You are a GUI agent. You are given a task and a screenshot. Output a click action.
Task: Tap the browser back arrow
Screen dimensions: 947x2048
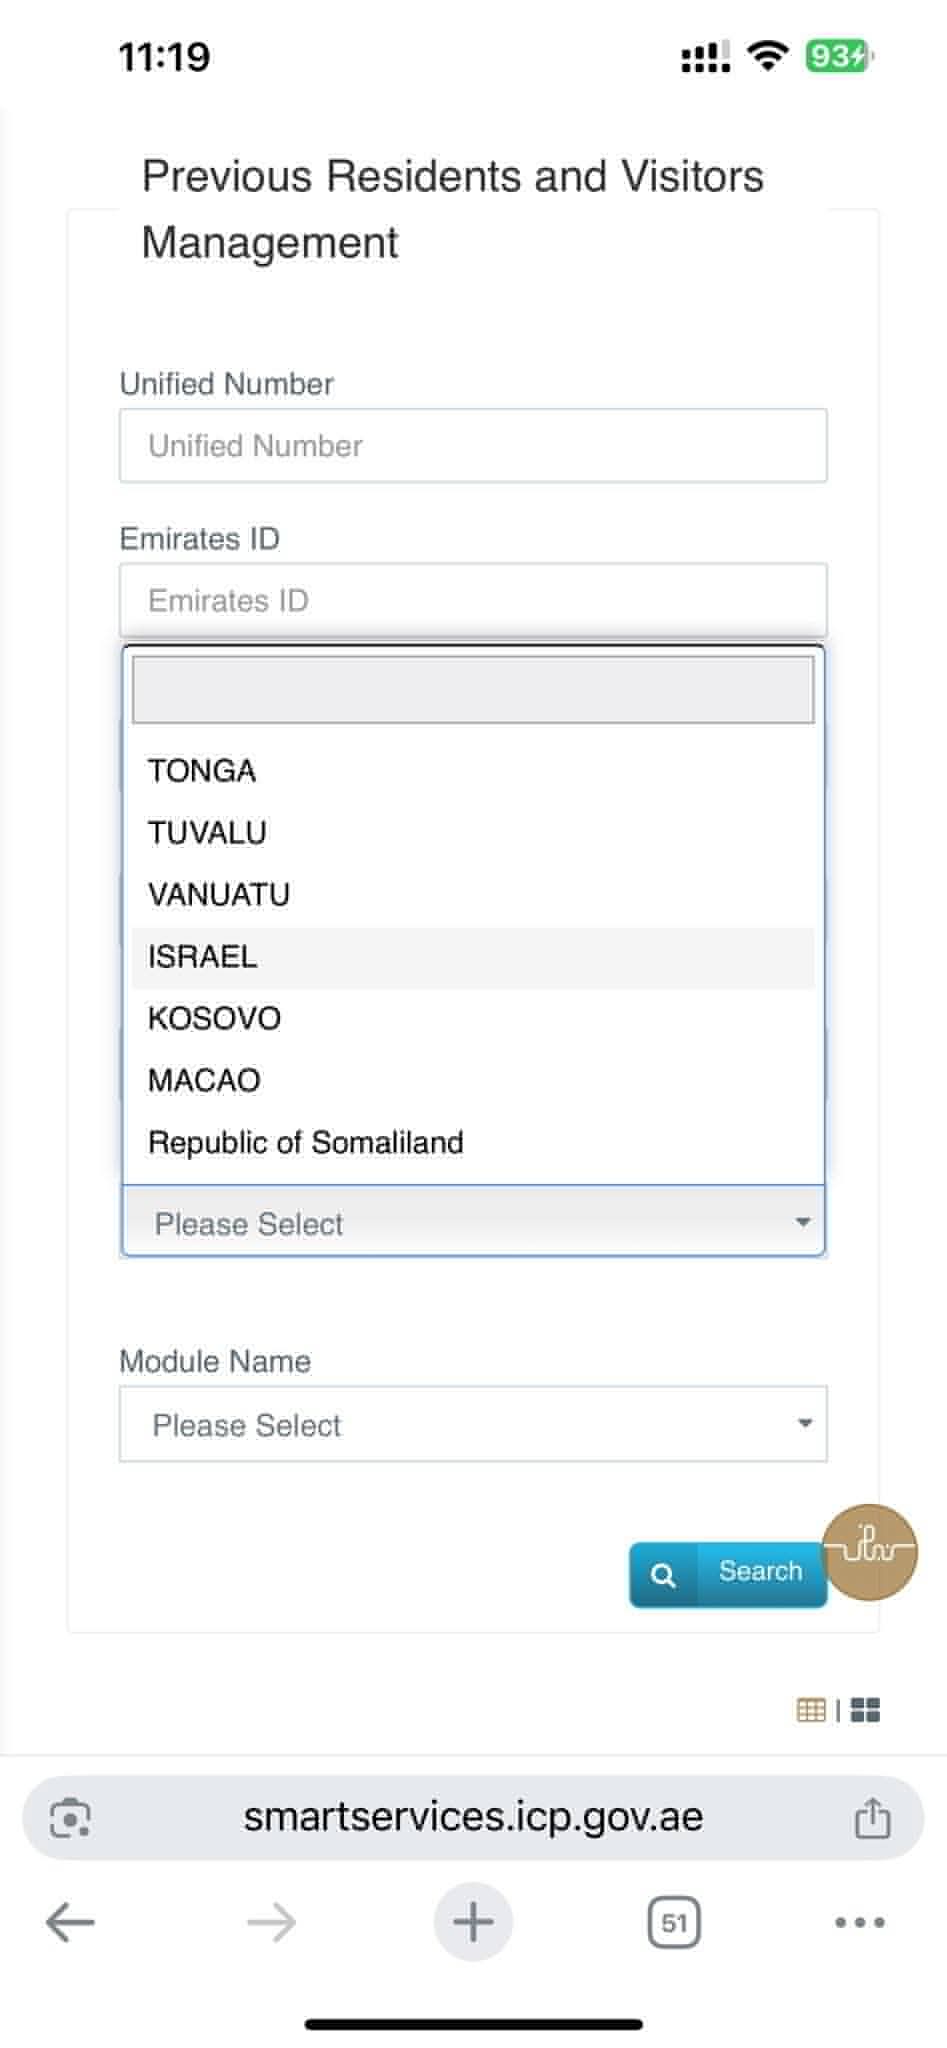(70, 1922)
